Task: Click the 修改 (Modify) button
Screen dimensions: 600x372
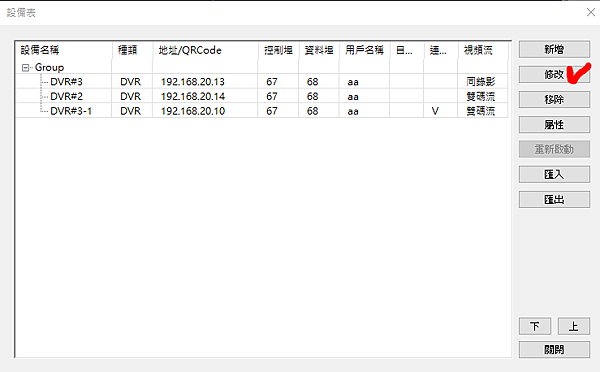Action: click(554, 74)
